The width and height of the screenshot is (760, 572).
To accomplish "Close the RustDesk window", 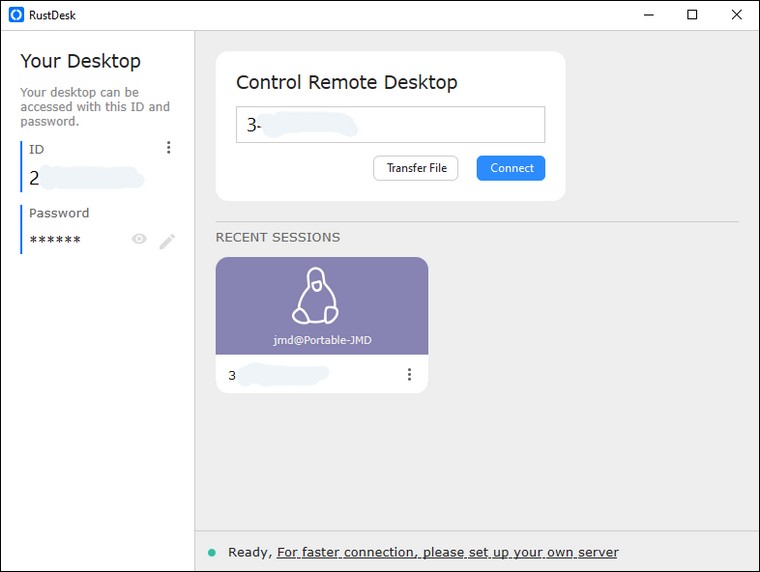I will (736, 15).
